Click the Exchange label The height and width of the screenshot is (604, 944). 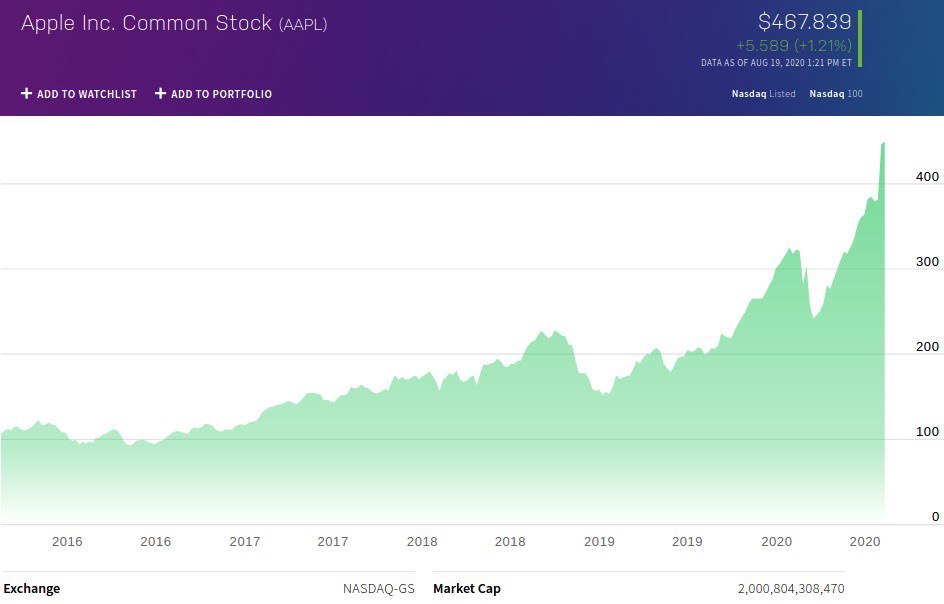pyautogui.click(x=31, y=588)
